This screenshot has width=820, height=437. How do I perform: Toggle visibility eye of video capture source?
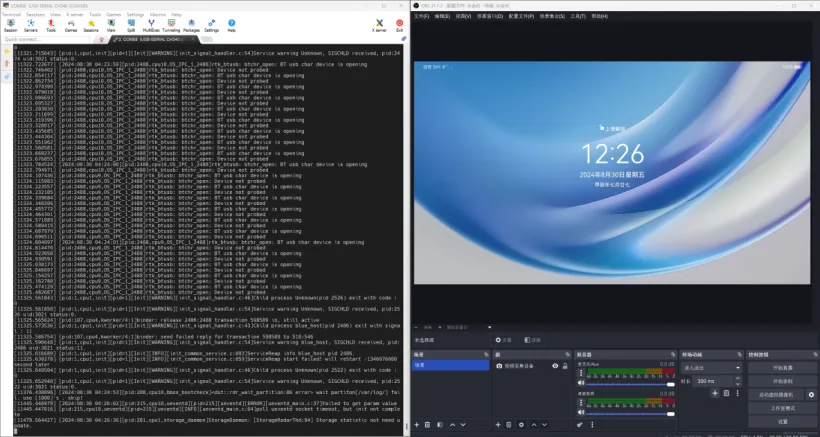point(553,366)
